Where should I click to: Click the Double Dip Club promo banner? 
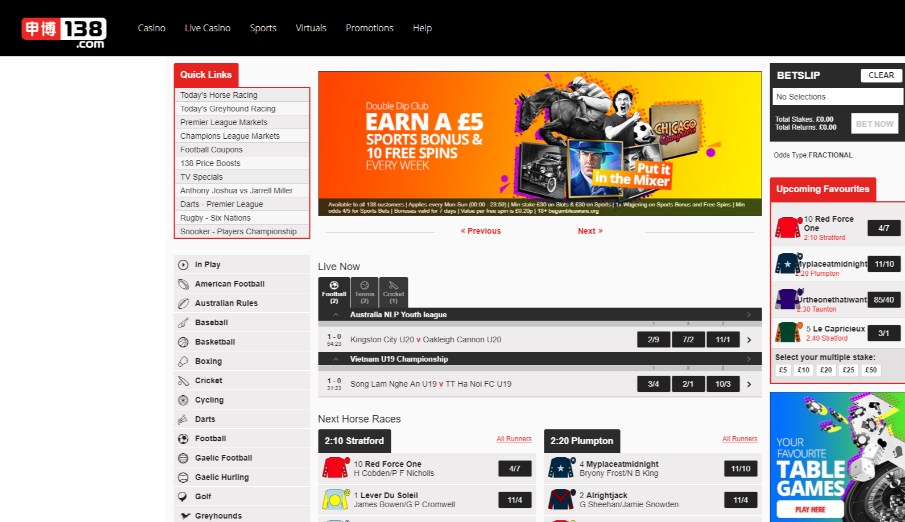tap(540, 144)
